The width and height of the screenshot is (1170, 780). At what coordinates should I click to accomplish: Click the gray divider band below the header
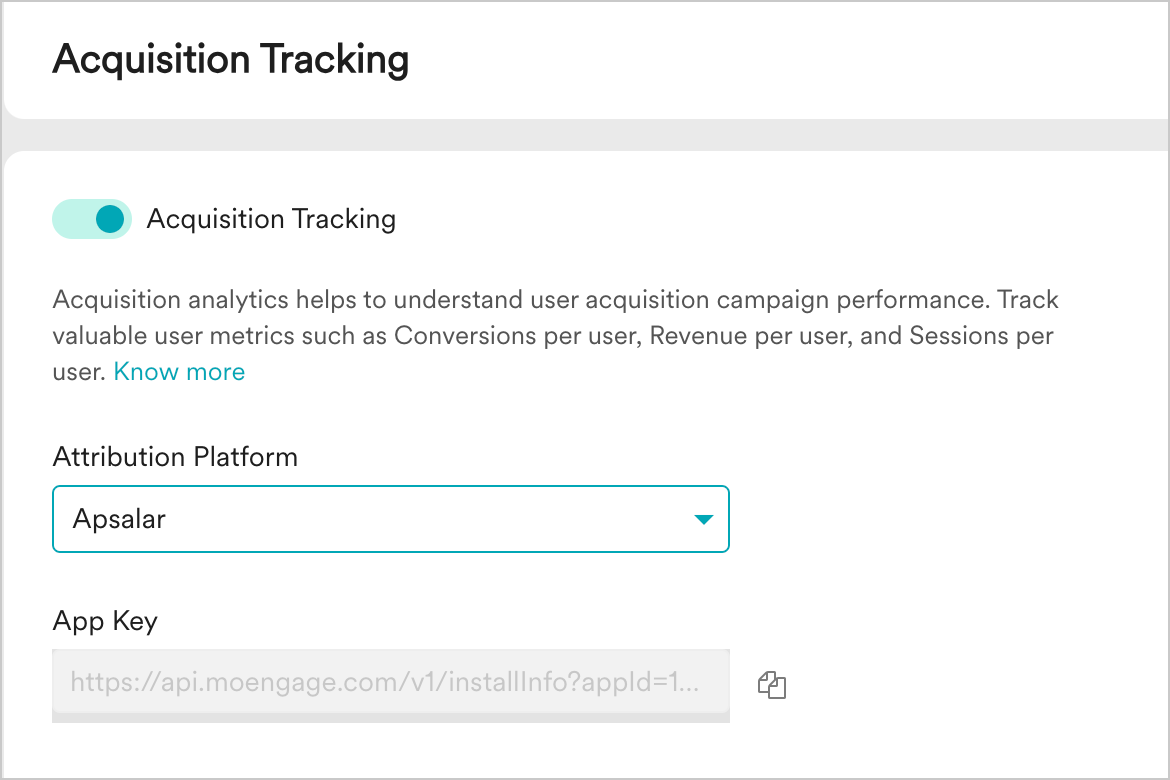tap(585, 135)
